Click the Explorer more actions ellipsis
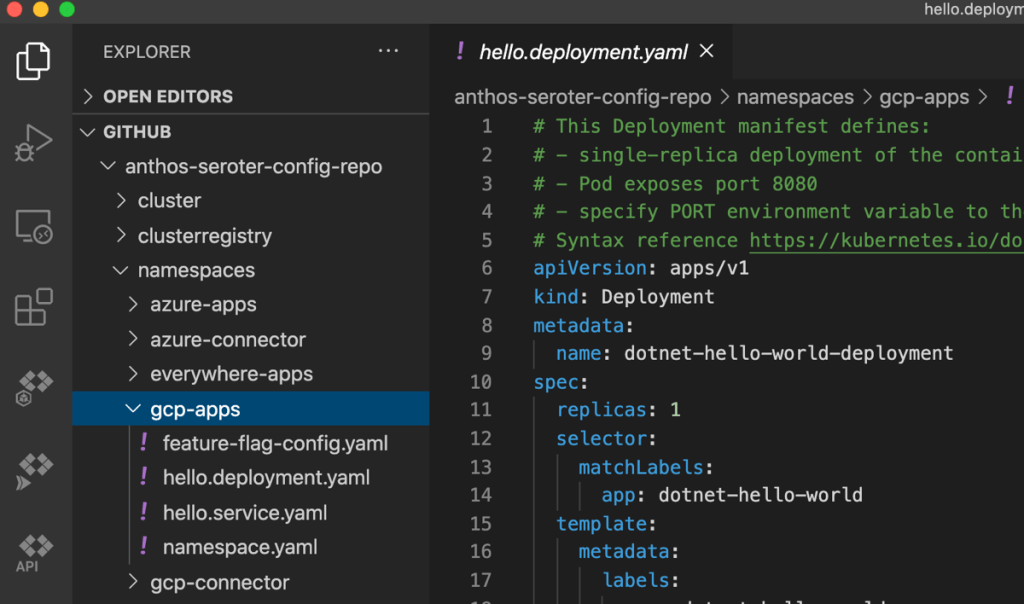 pyautogui.click(x=388, y=52)
